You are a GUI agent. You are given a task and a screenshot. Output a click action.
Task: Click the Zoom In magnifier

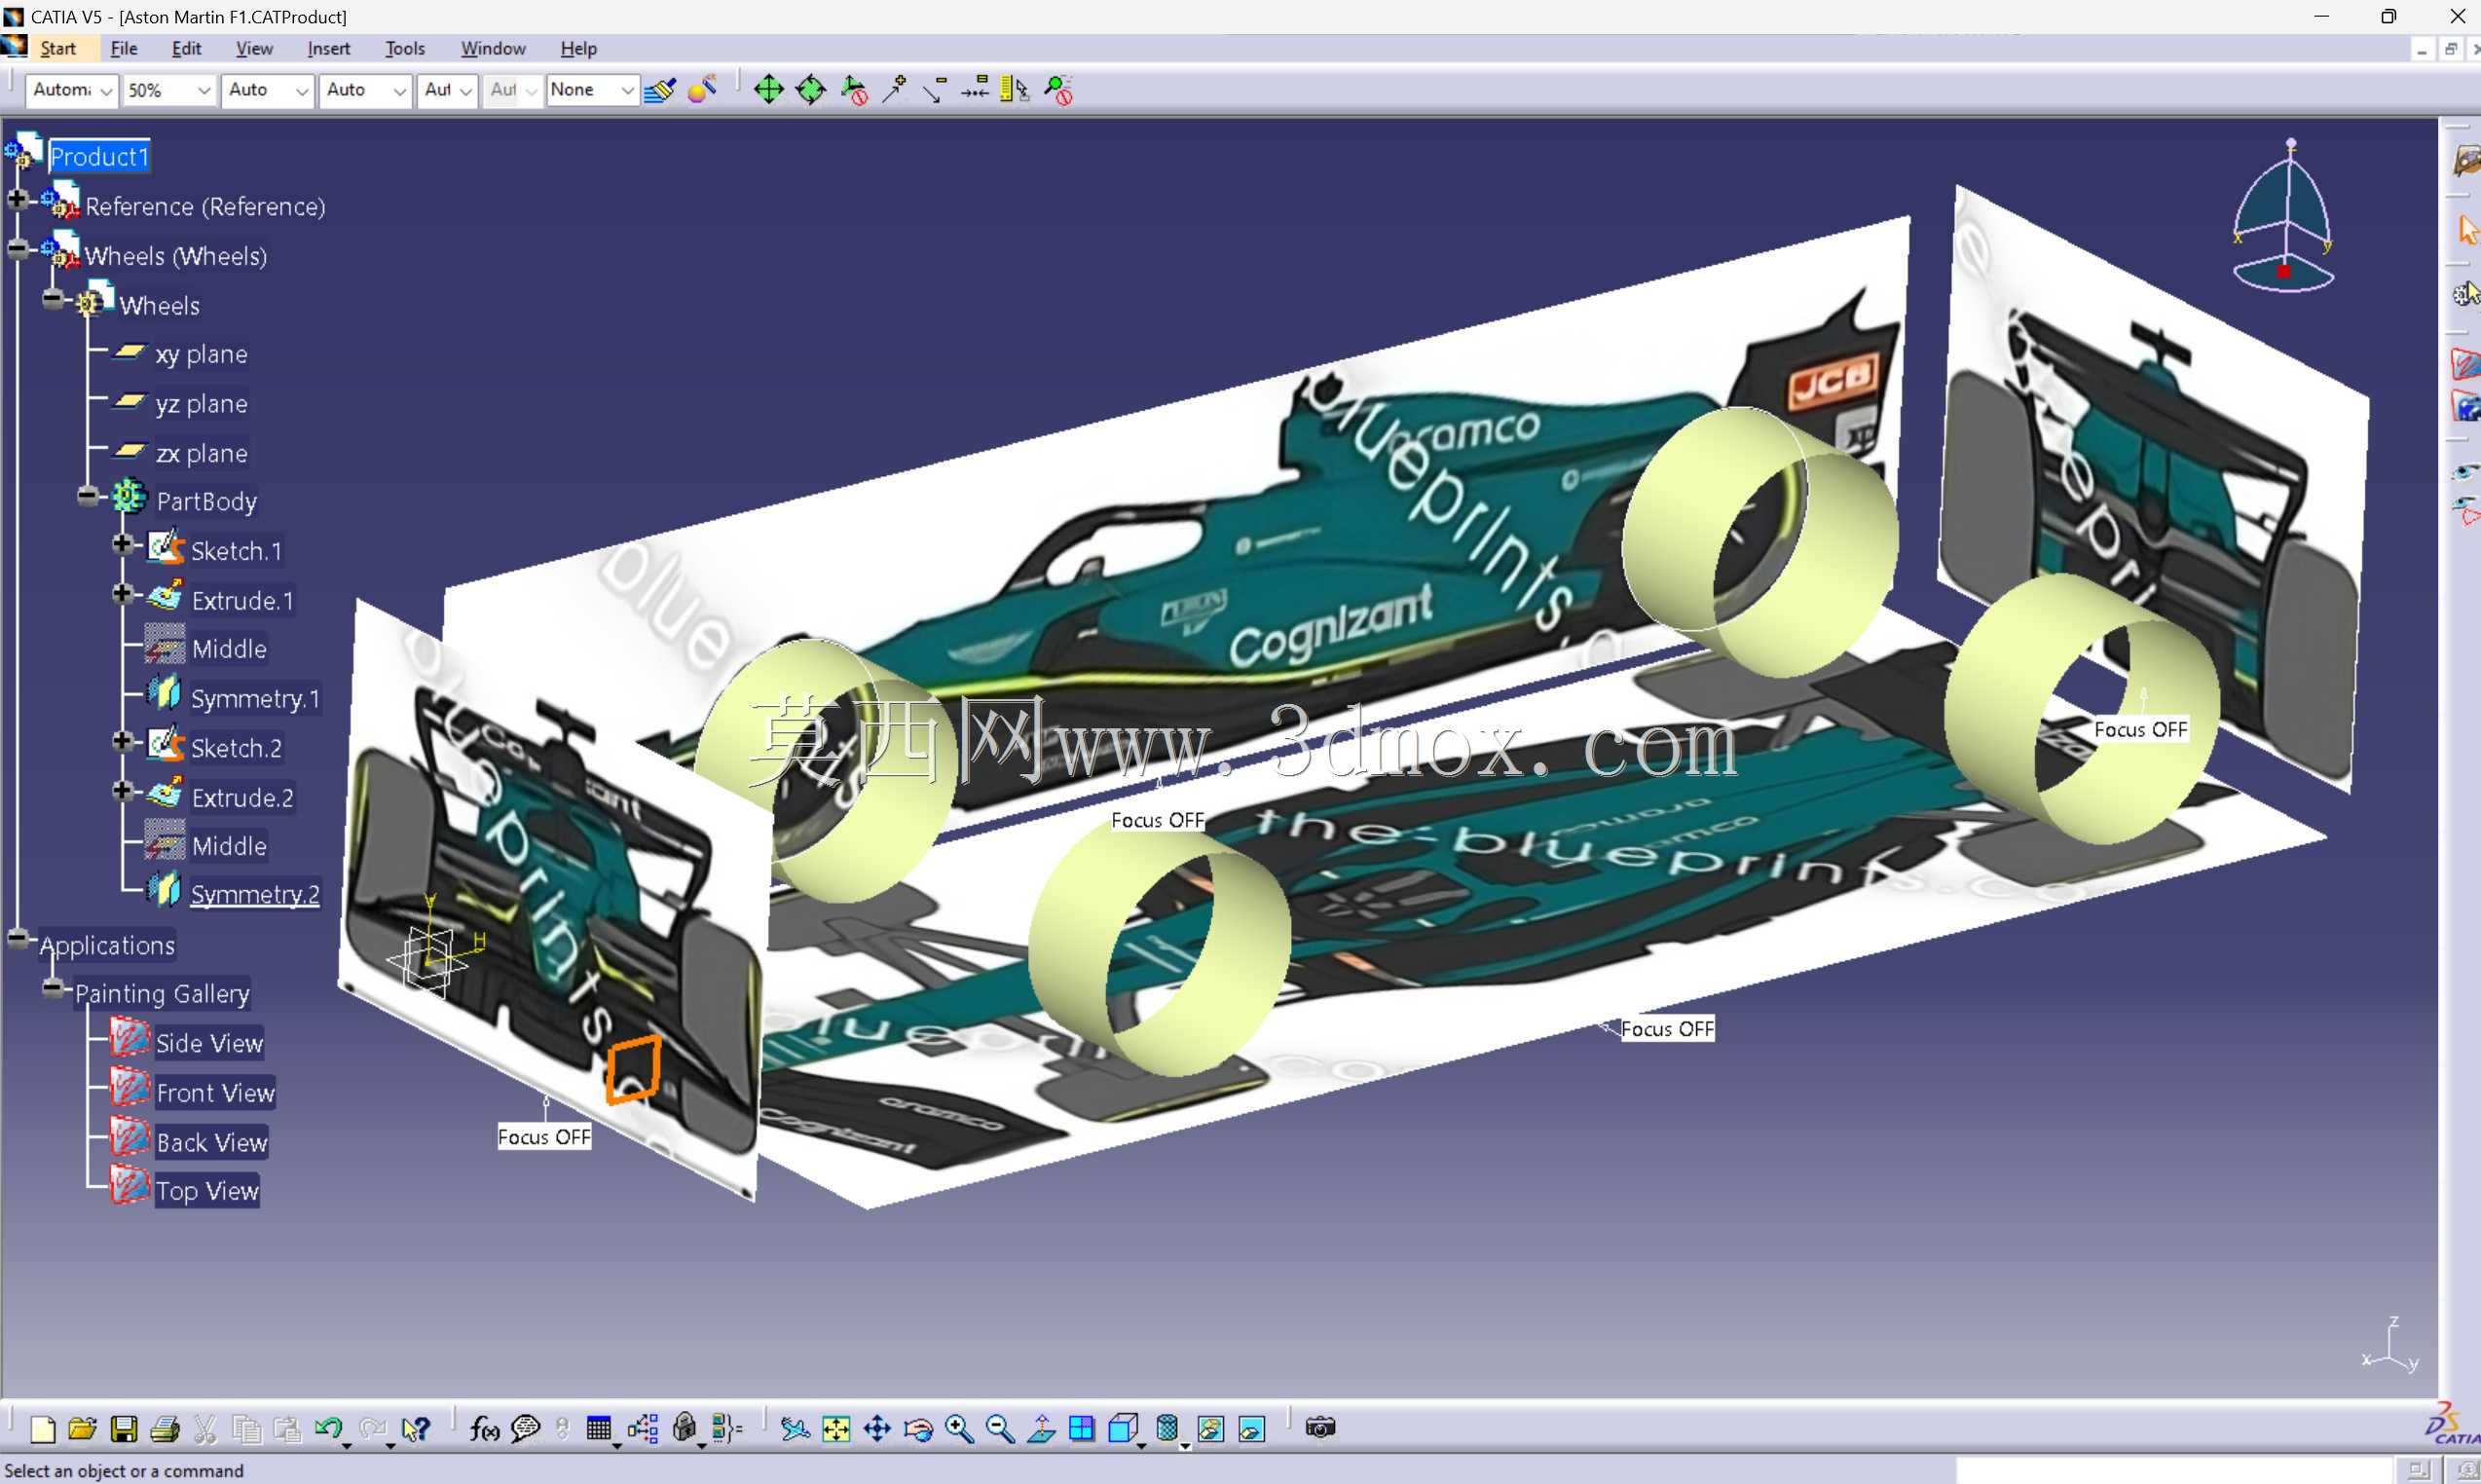coord(959,1429)
